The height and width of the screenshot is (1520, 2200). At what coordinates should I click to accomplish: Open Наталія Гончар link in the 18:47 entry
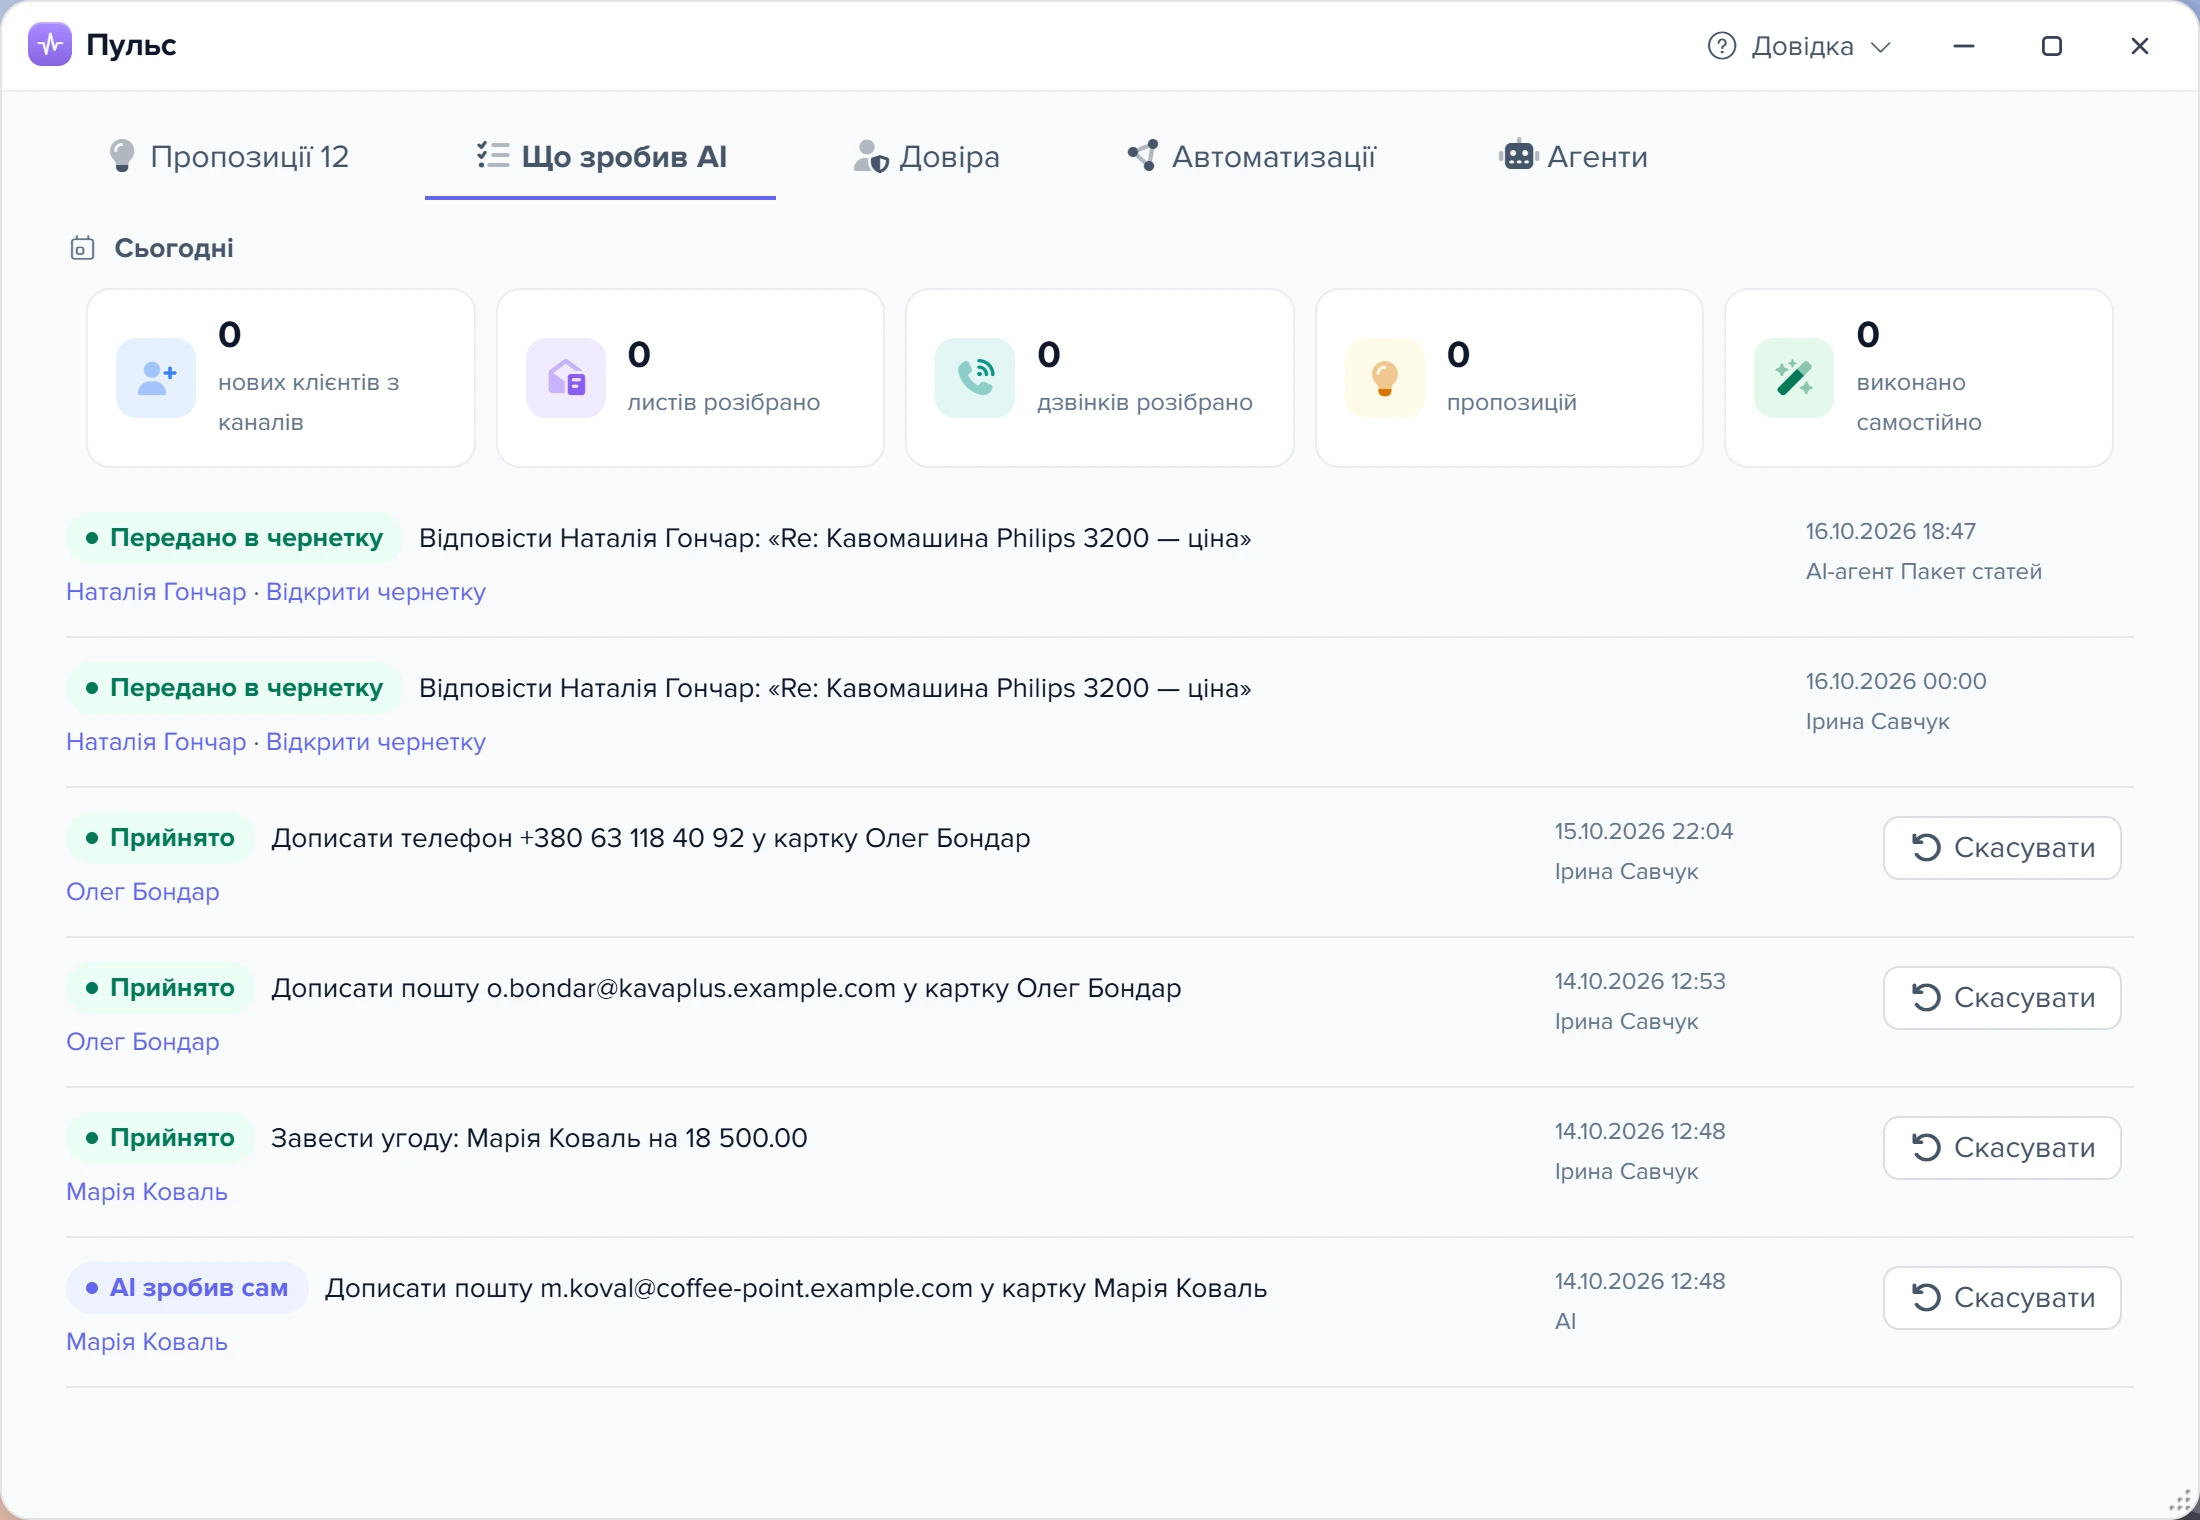[x=156, y=592]
